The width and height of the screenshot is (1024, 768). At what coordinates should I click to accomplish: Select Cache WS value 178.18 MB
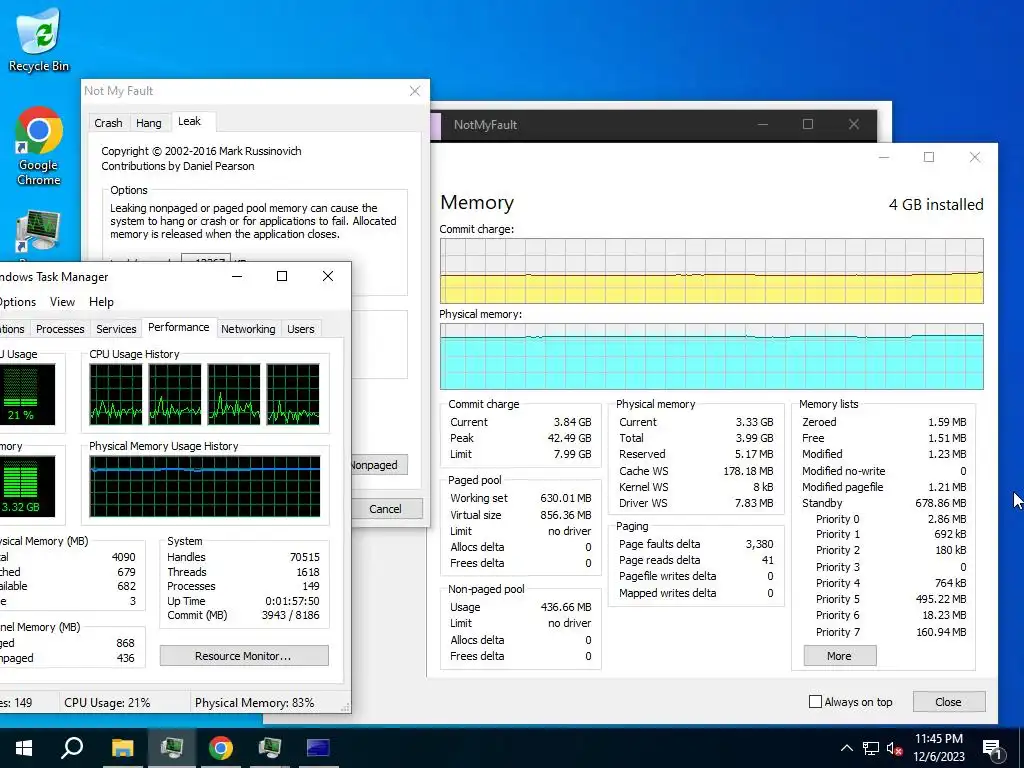748,472
